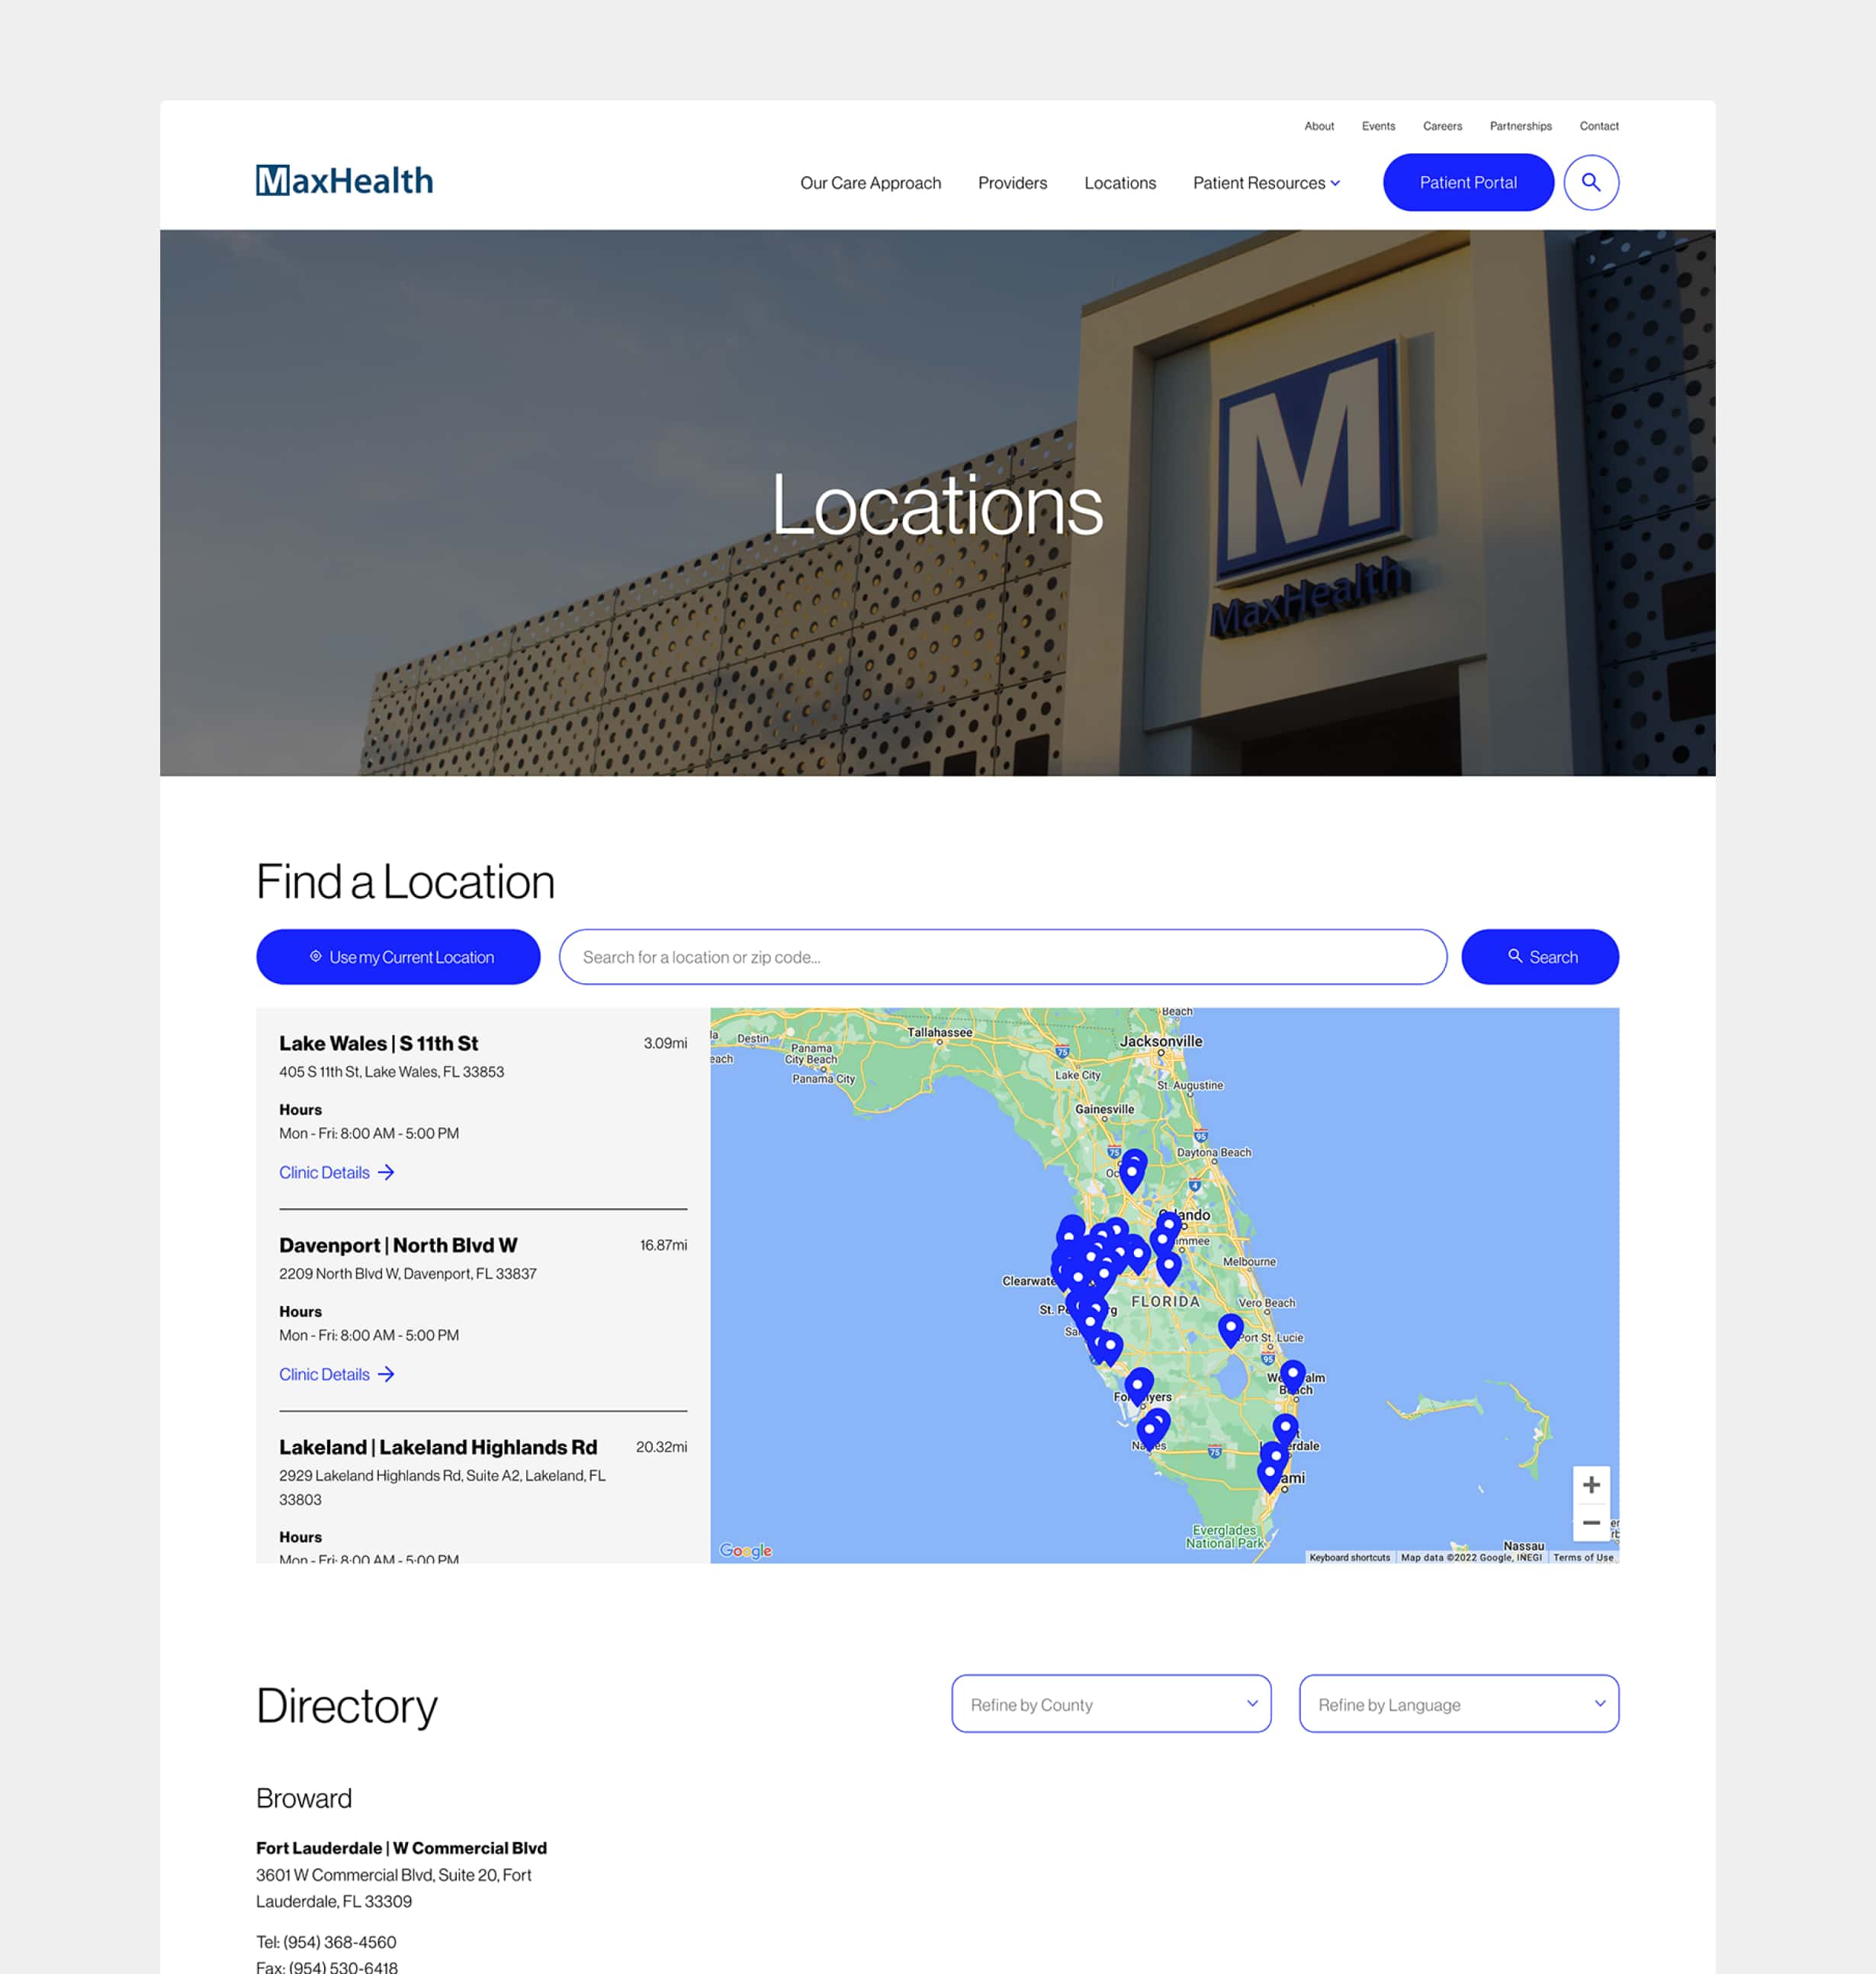Click the Google logo on map
1876x1974 pixels.
pyautogui.click(x=745, y=1550)
